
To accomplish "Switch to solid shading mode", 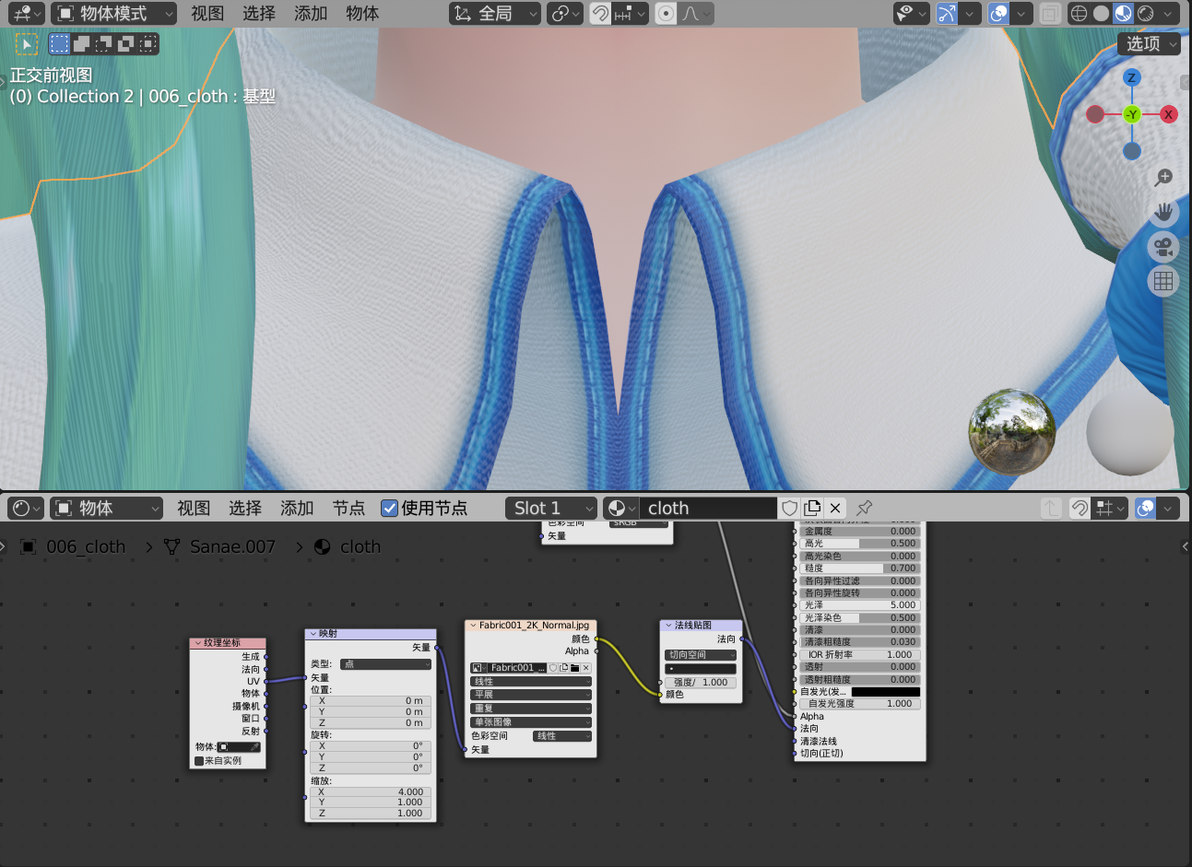I will tap(1101, 13).
